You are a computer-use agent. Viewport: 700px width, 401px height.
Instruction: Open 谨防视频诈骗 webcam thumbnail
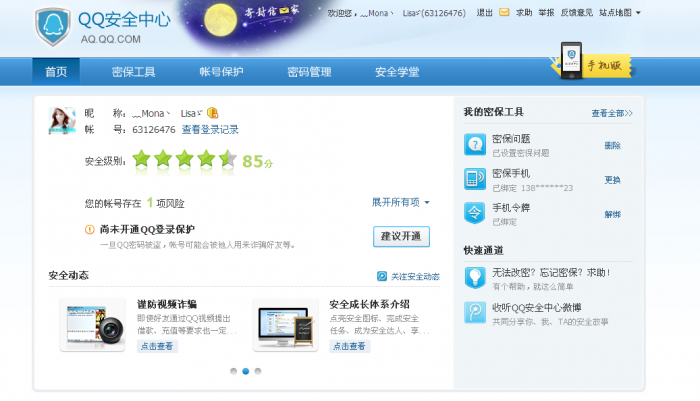92,325
